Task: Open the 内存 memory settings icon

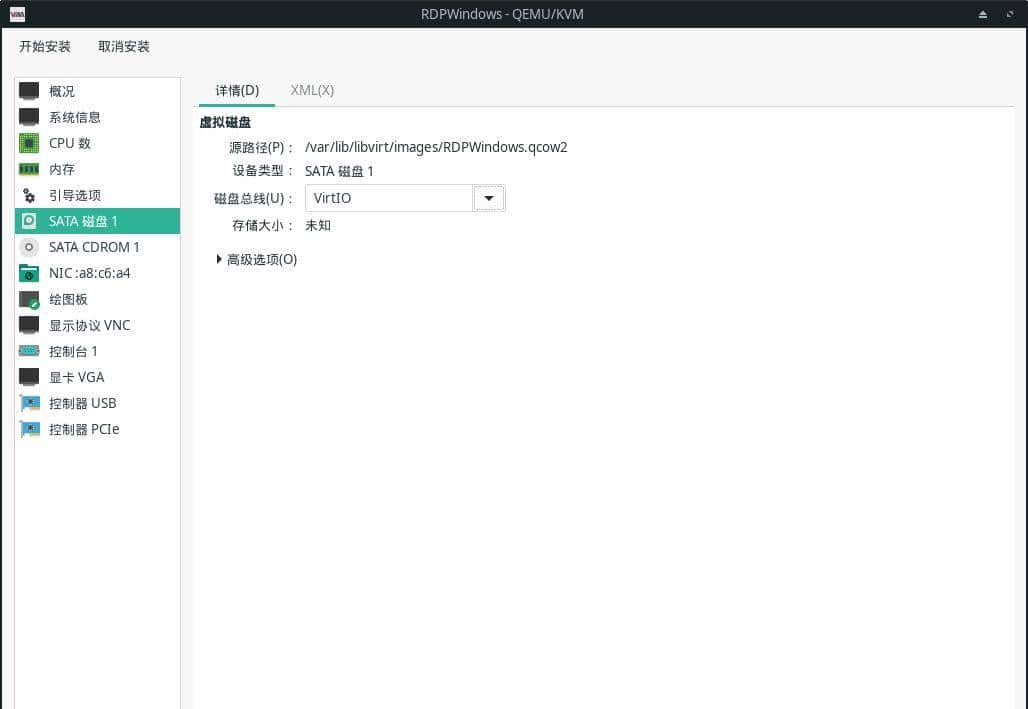Action: pos(29,169)
